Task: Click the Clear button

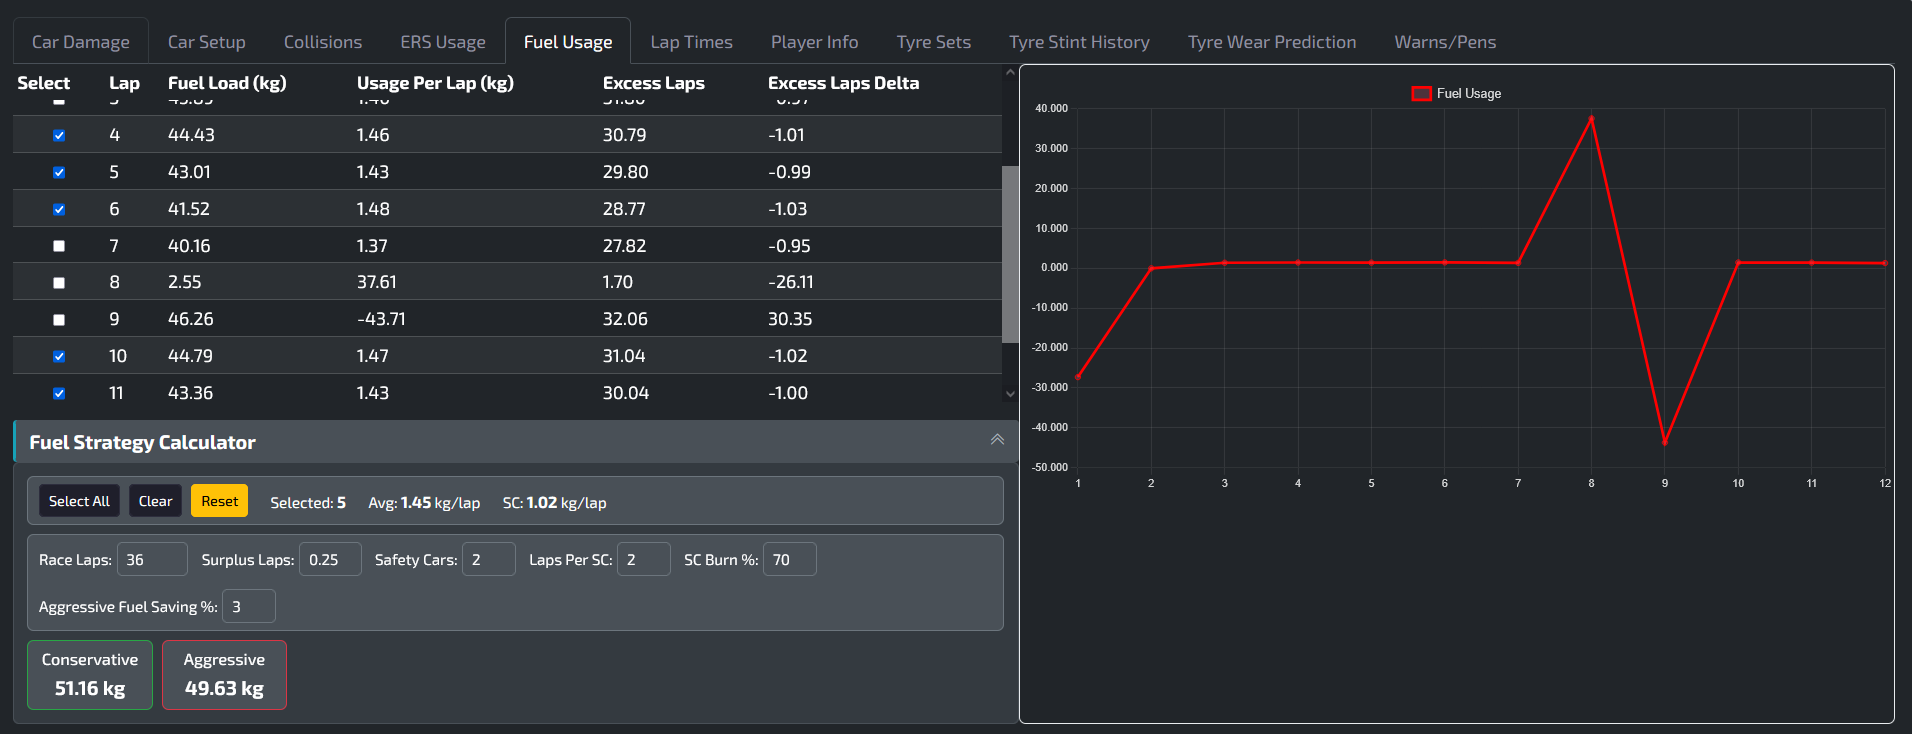Action: (x=155, y=501)
